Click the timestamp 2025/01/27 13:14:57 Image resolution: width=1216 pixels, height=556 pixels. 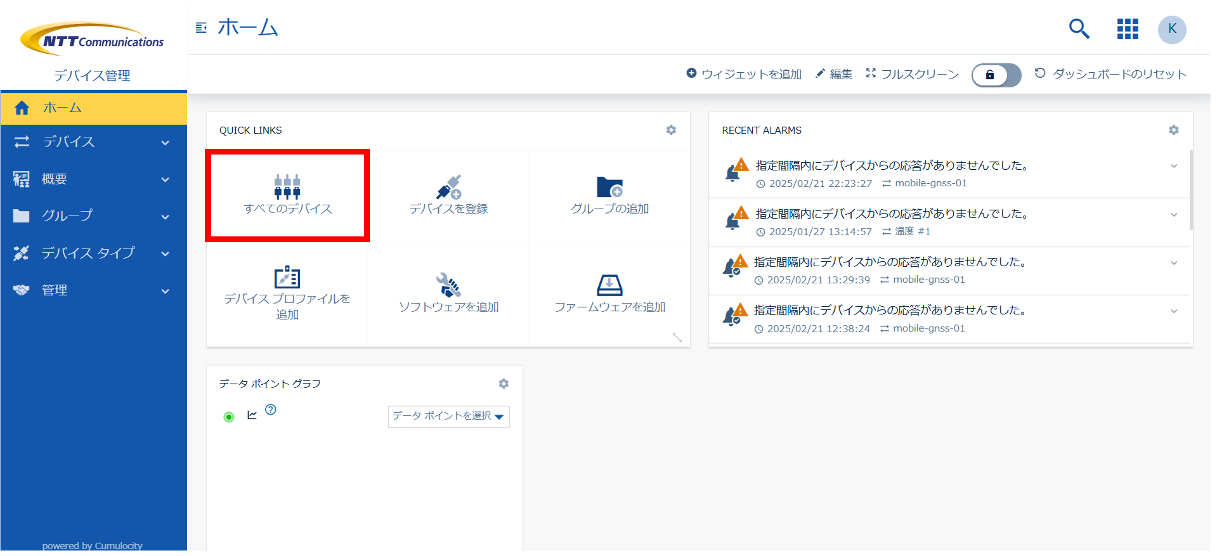(820, 231)
